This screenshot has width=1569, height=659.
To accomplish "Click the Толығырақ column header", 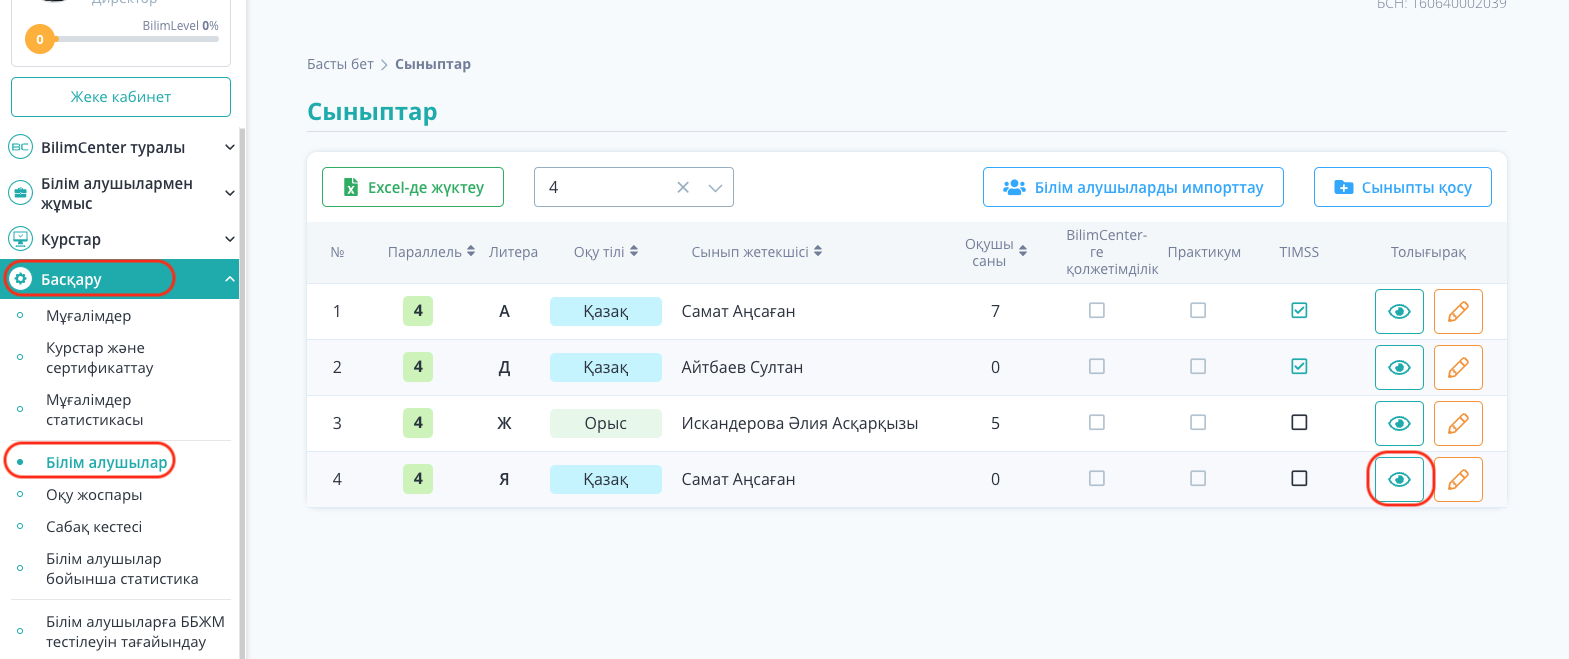I will [1428, 252].
